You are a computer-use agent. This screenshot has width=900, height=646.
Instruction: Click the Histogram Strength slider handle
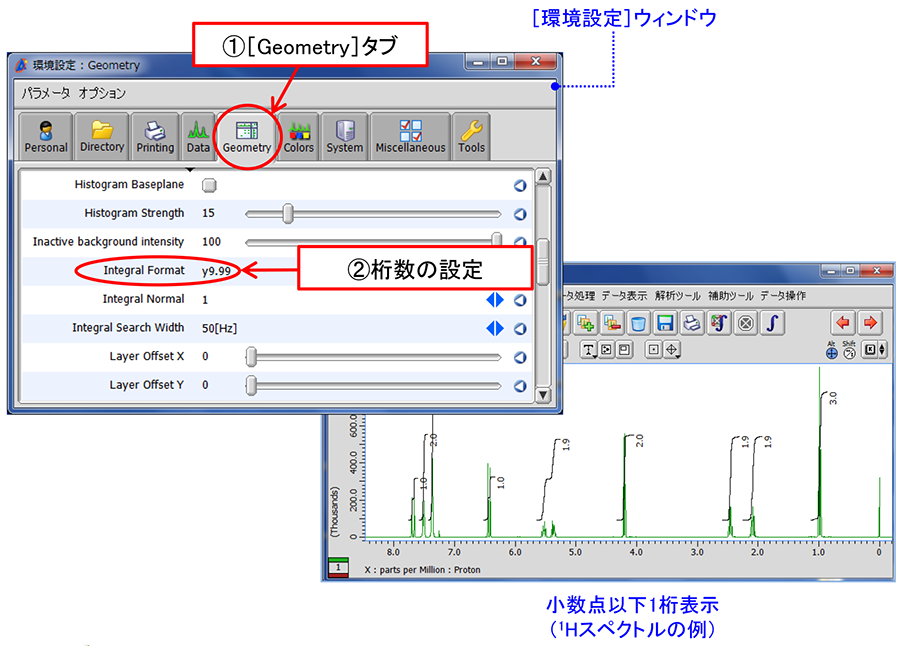(x=288, y=213)
